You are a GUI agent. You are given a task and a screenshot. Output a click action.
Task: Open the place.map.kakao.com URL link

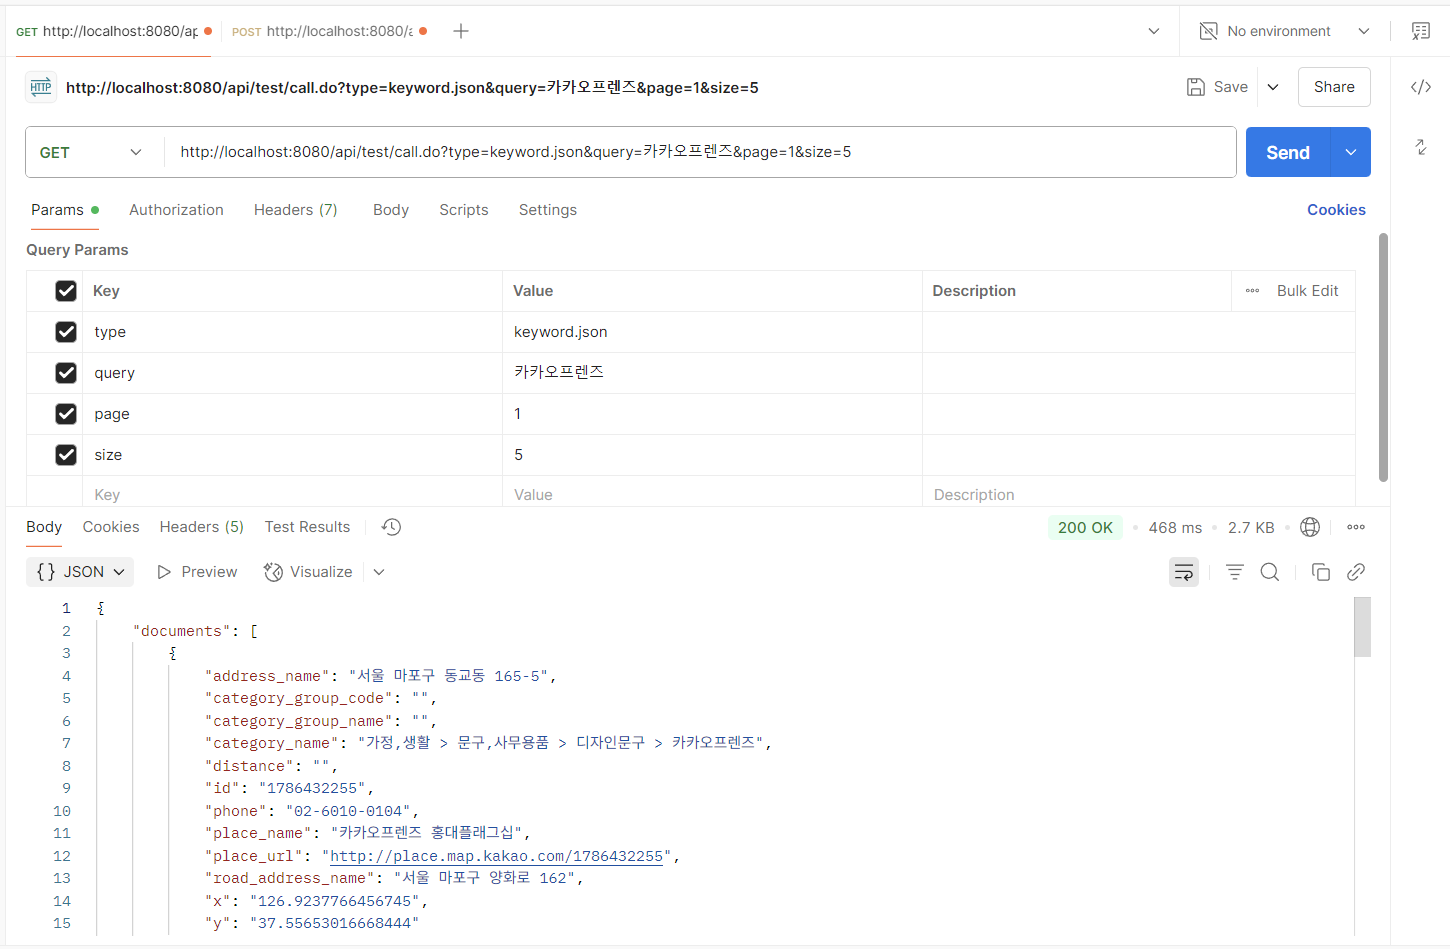(497, 856)
